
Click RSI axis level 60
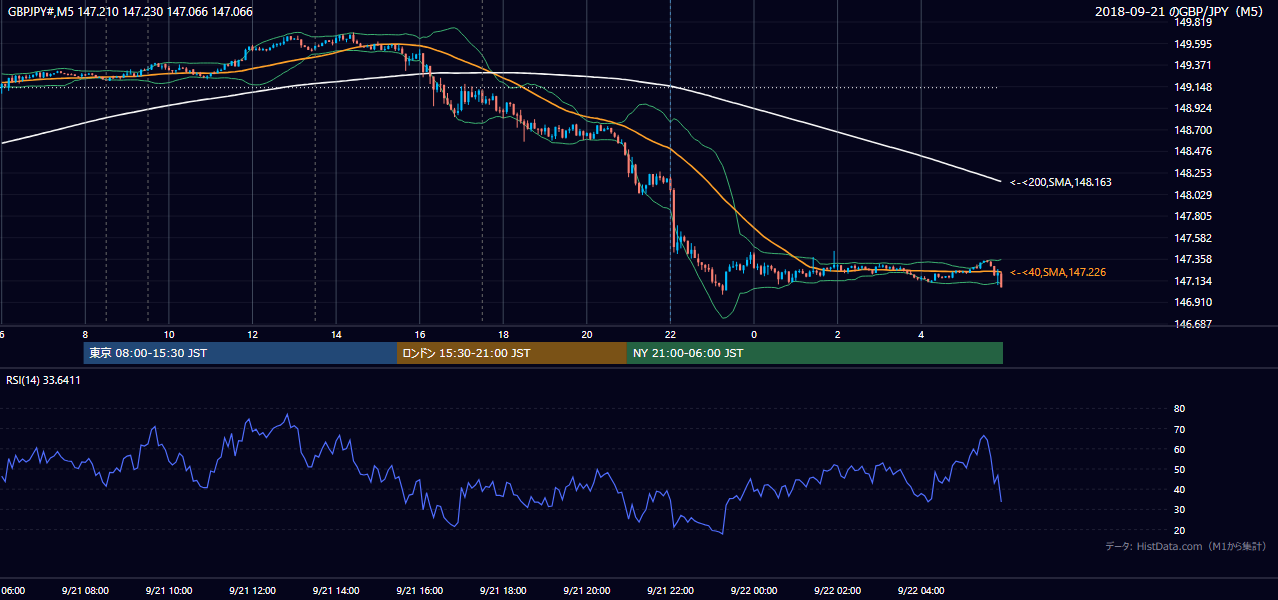pos(1179,449)
